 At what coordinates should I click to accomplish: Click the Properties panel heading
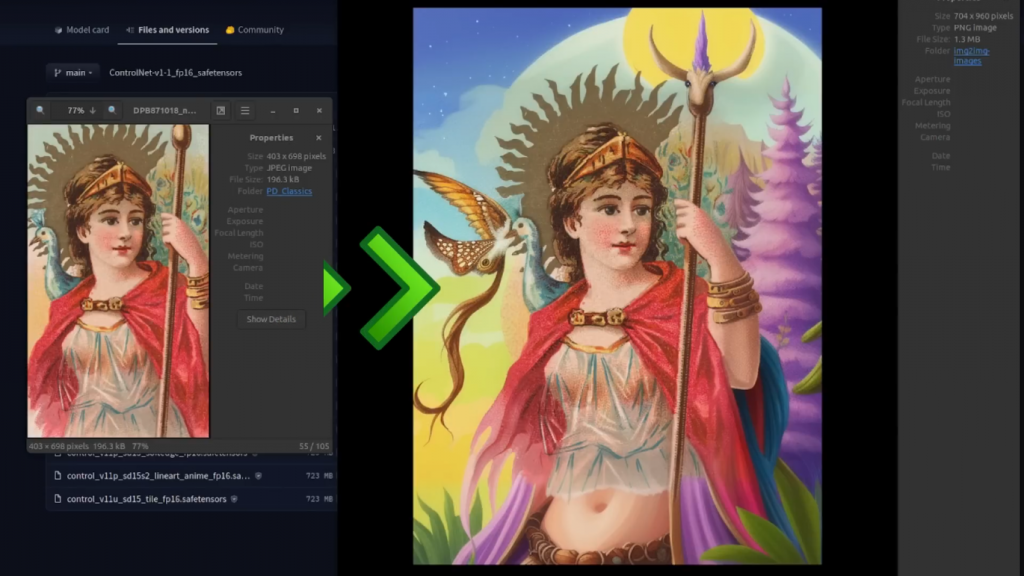coord(271,138)
